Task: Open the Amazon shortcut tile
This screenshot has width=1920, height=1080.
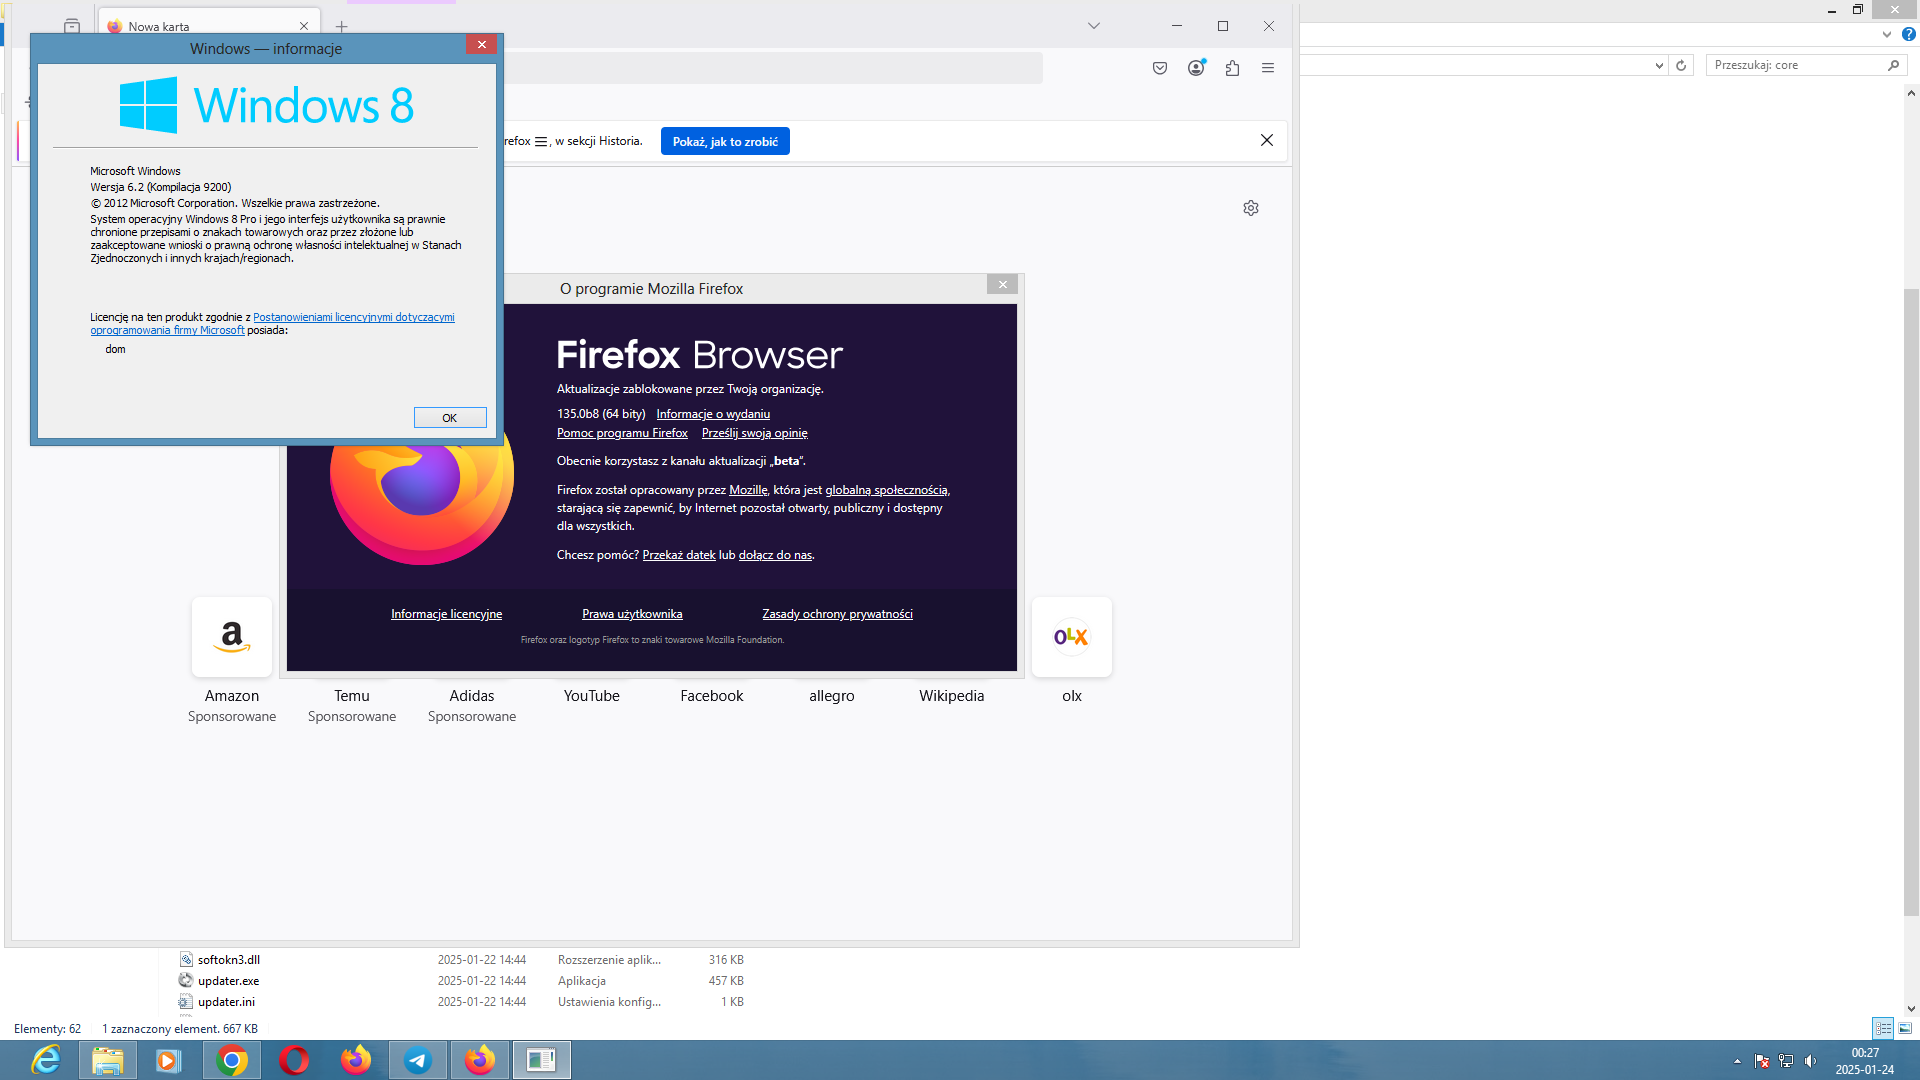Action: (232, 637)
